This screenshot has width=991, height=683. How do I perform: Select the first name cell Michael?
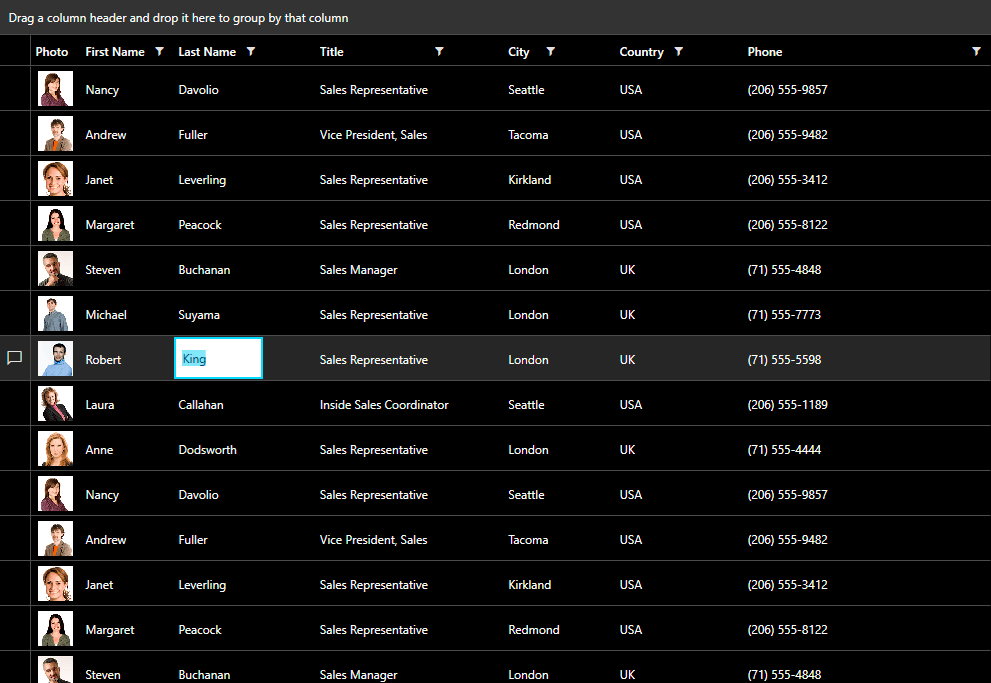106,315
